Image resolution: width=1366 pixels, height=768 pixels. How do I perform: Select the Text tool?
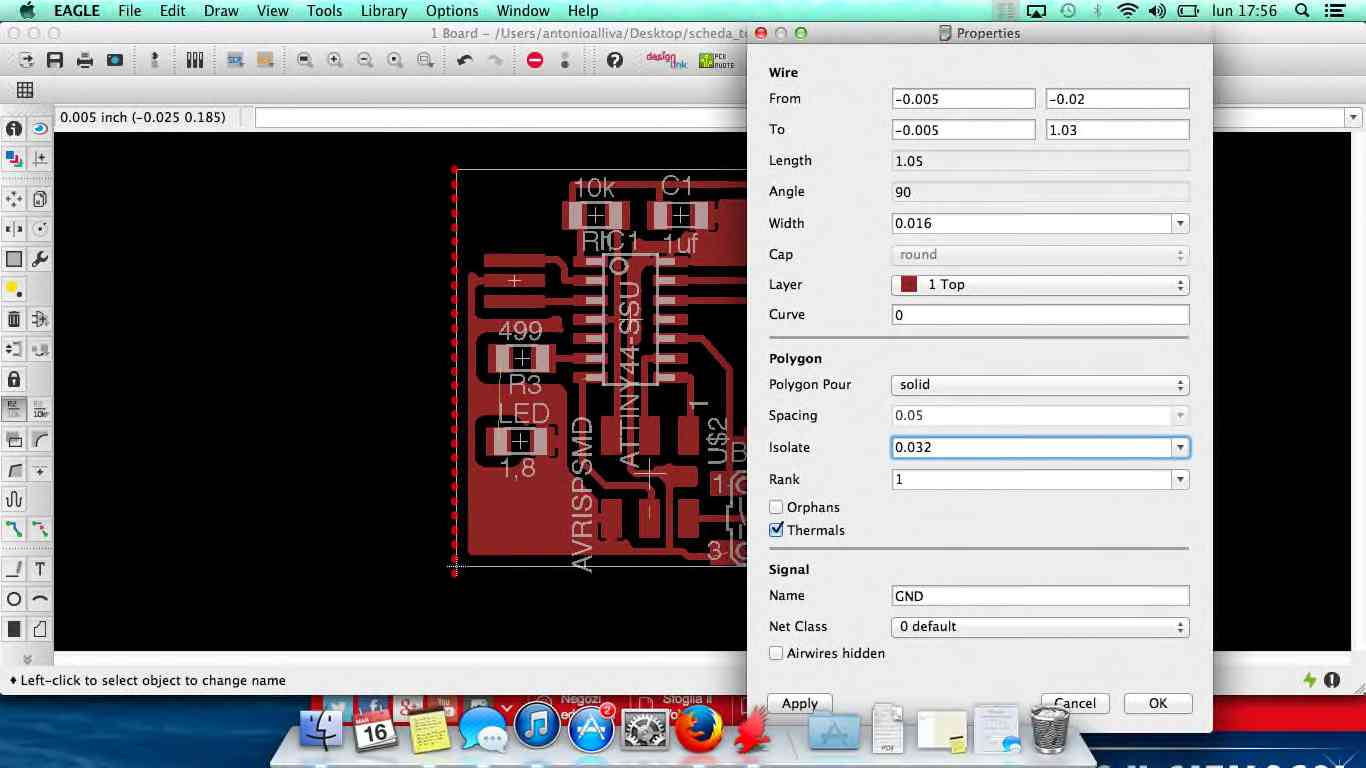click(40, 569)
